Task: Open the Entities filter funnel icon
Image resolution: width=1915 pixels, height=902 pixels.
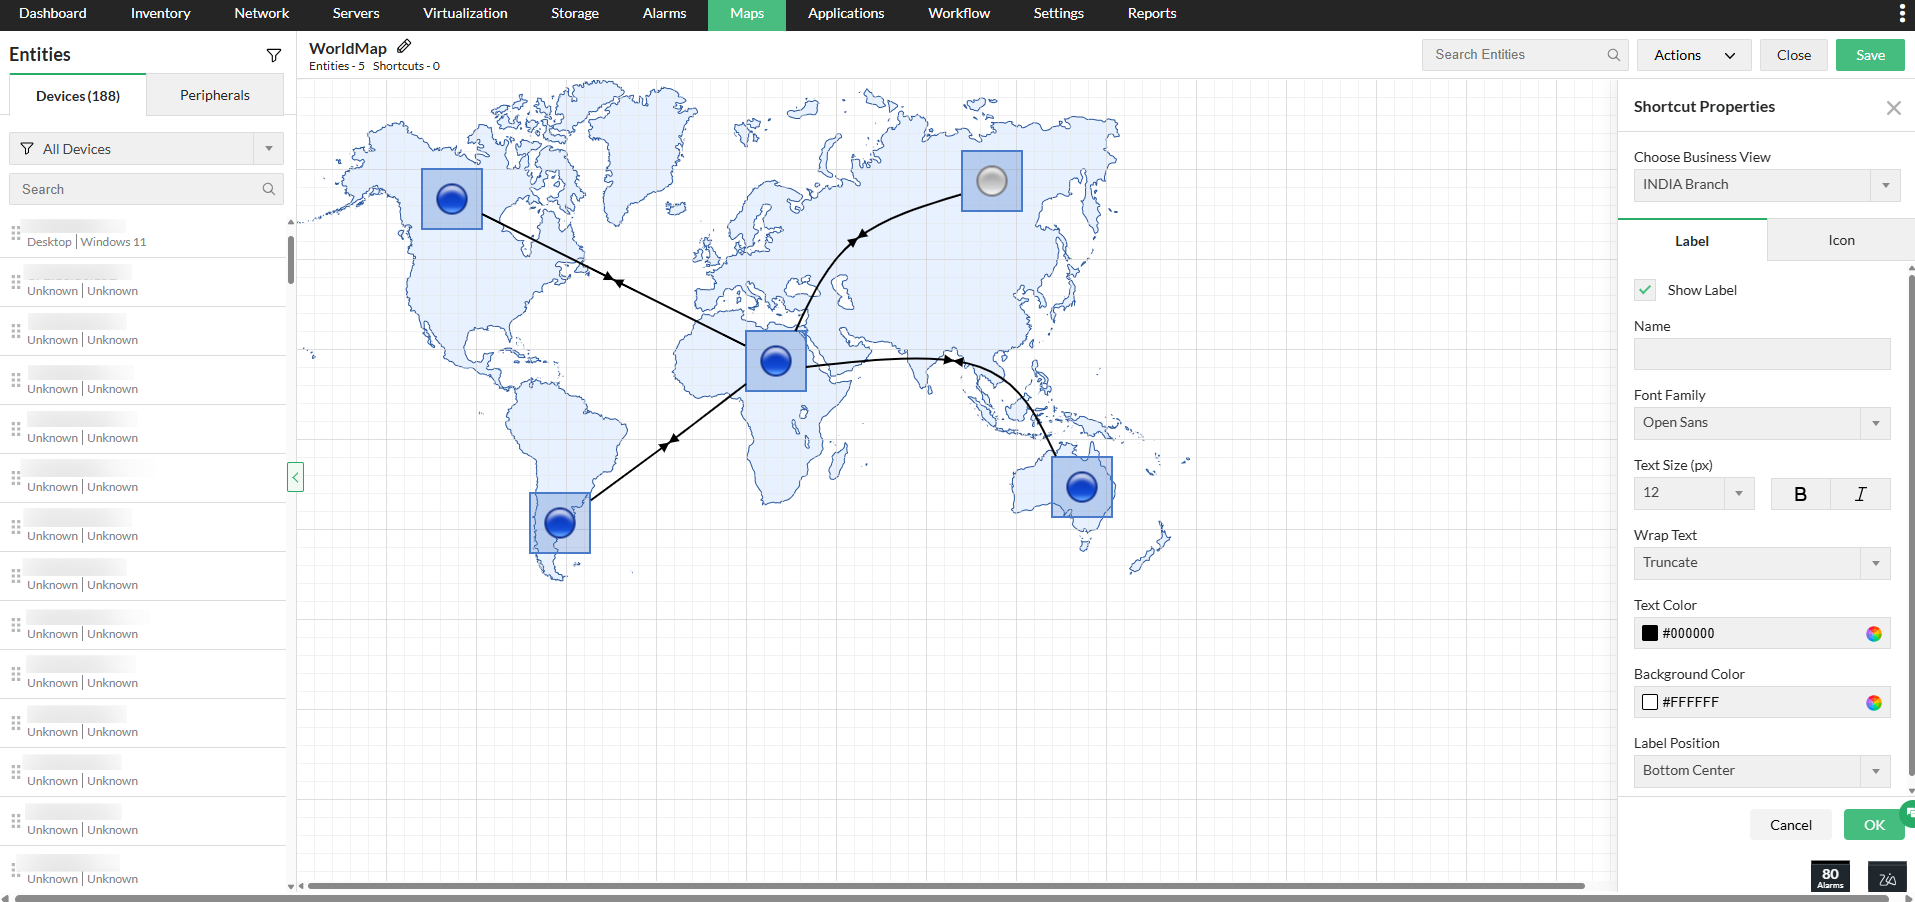Action: click(x=274, y=55)
